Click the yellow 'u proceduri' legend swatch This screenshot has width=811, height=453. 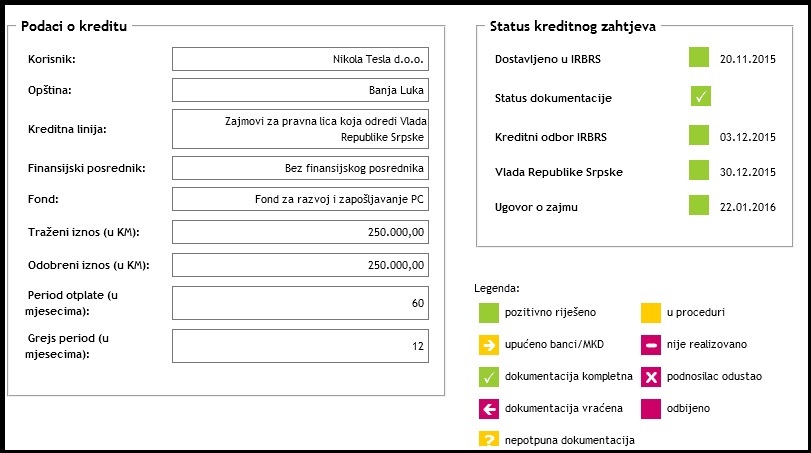(x=650, y=313)
